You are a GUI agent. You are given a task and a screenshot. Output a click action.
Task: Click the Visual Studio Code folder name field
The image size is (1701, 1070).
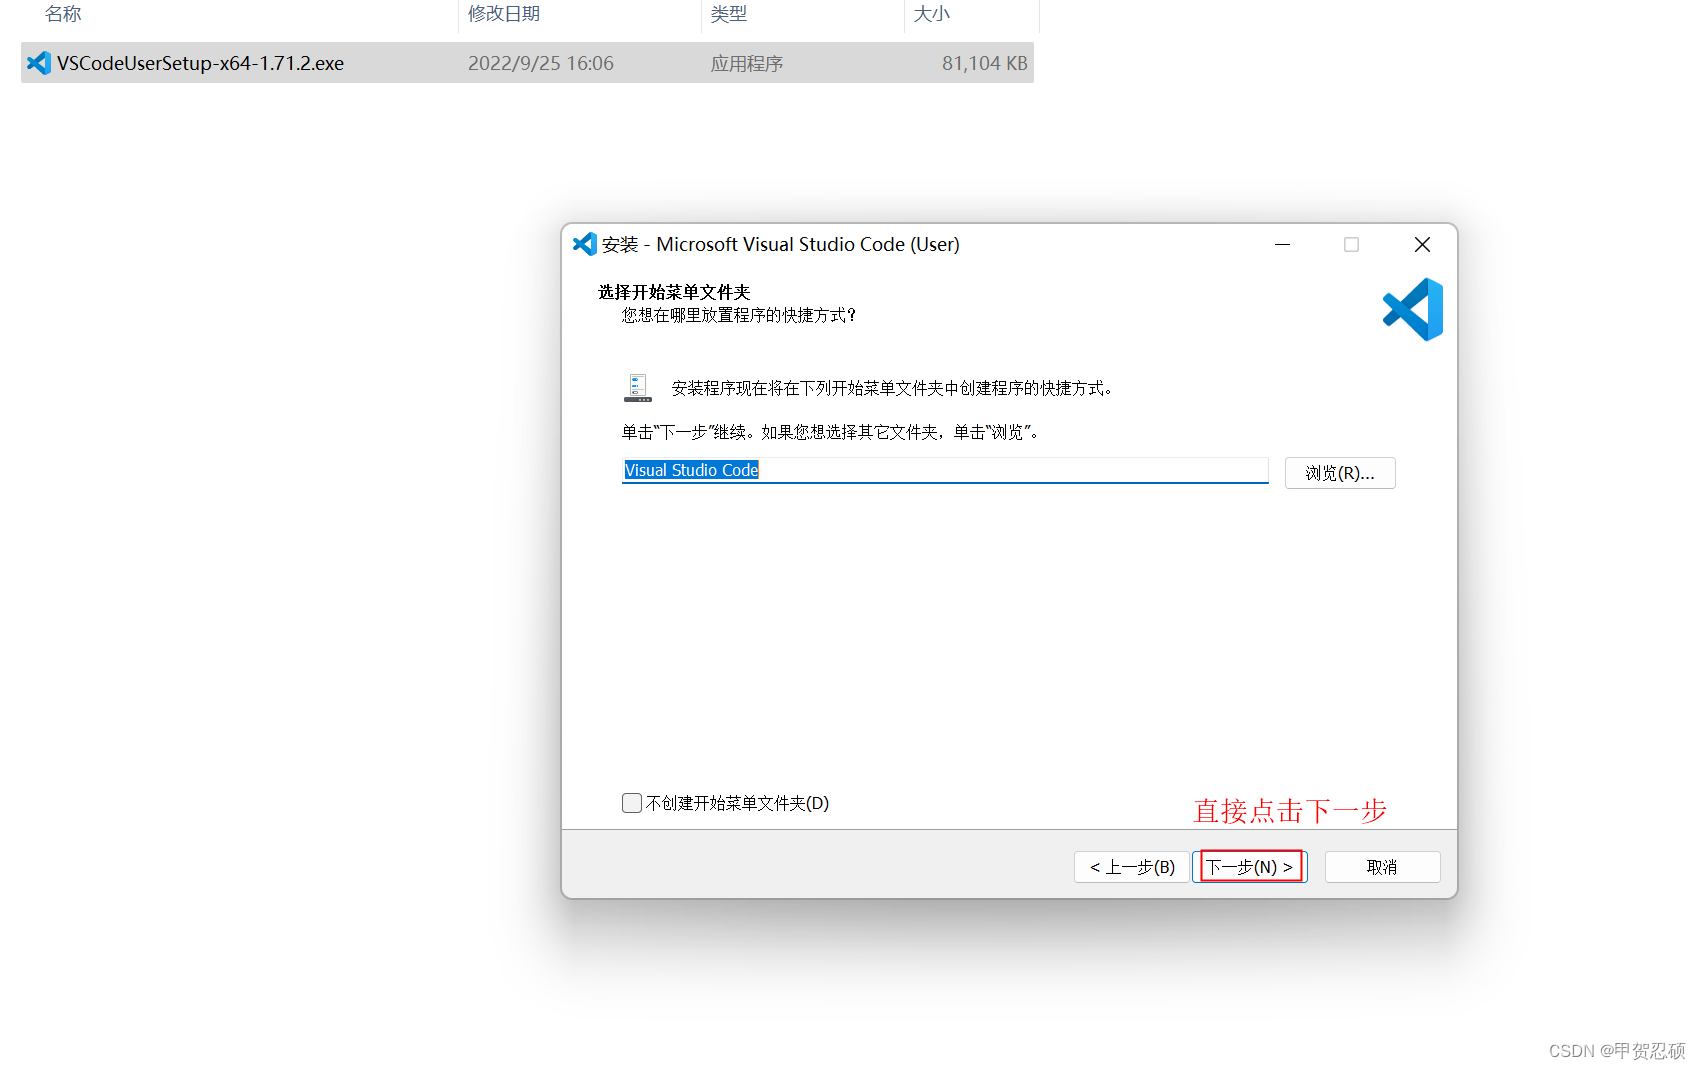(x=945, y=470)
